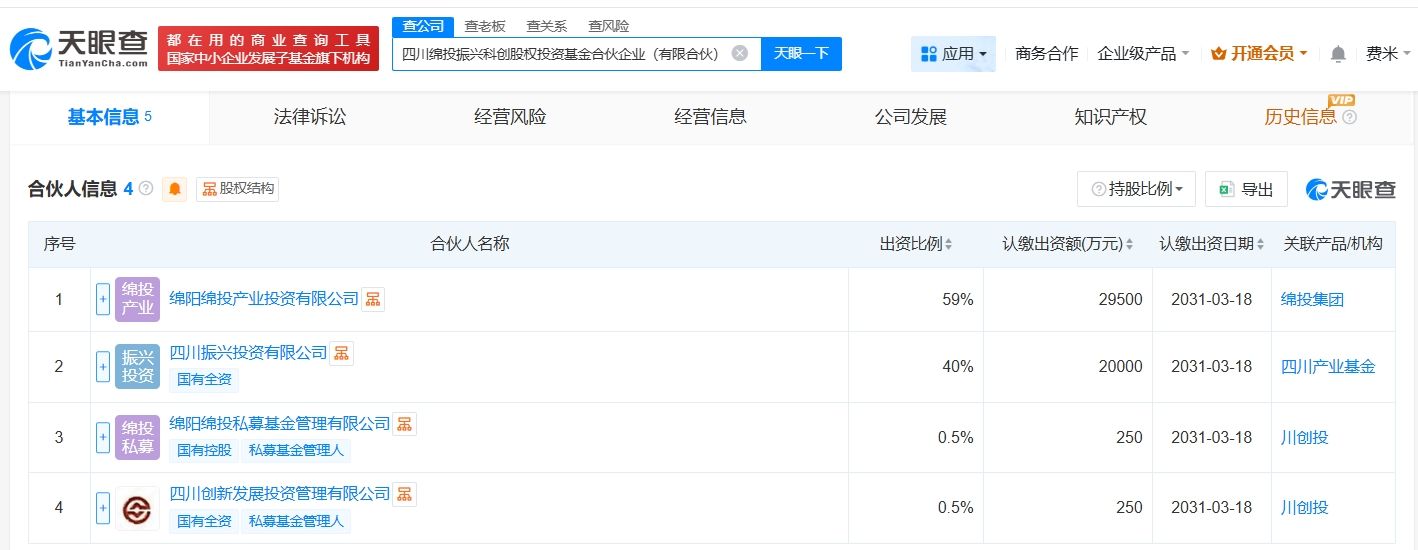This screenshot has height=550, width=1418.
Task: Open the 应用 dropdown menu
Action: point(953,54)
